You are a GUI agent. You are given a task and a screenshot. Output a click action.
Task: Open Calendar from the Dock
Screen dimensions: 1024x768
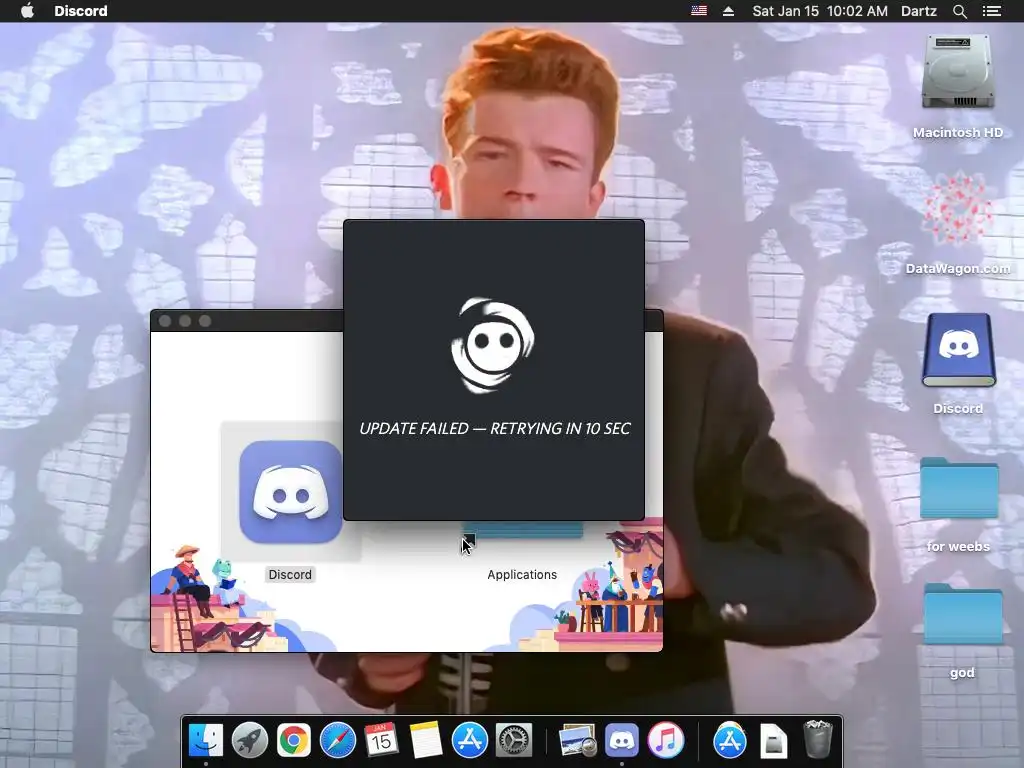pyautogui.click(x=381, y=740)
